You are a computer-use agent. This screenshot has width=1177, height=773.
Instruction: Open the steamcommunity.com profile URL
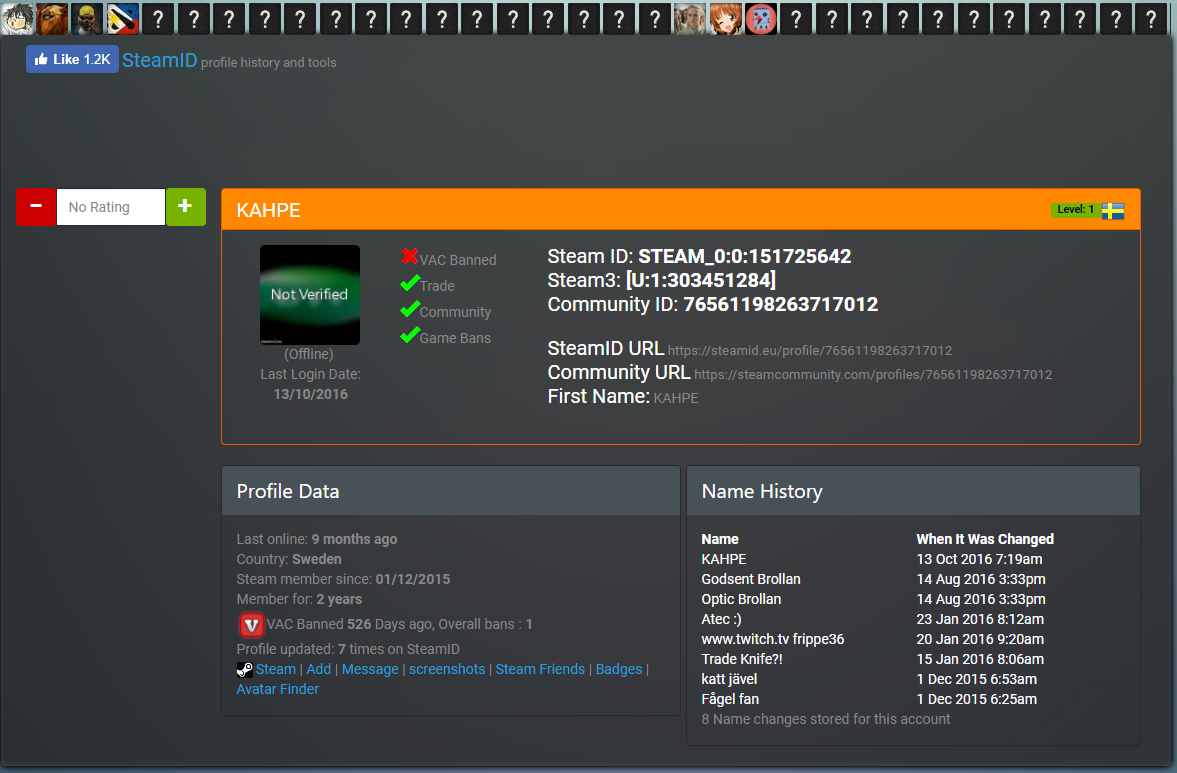point(873,374)
